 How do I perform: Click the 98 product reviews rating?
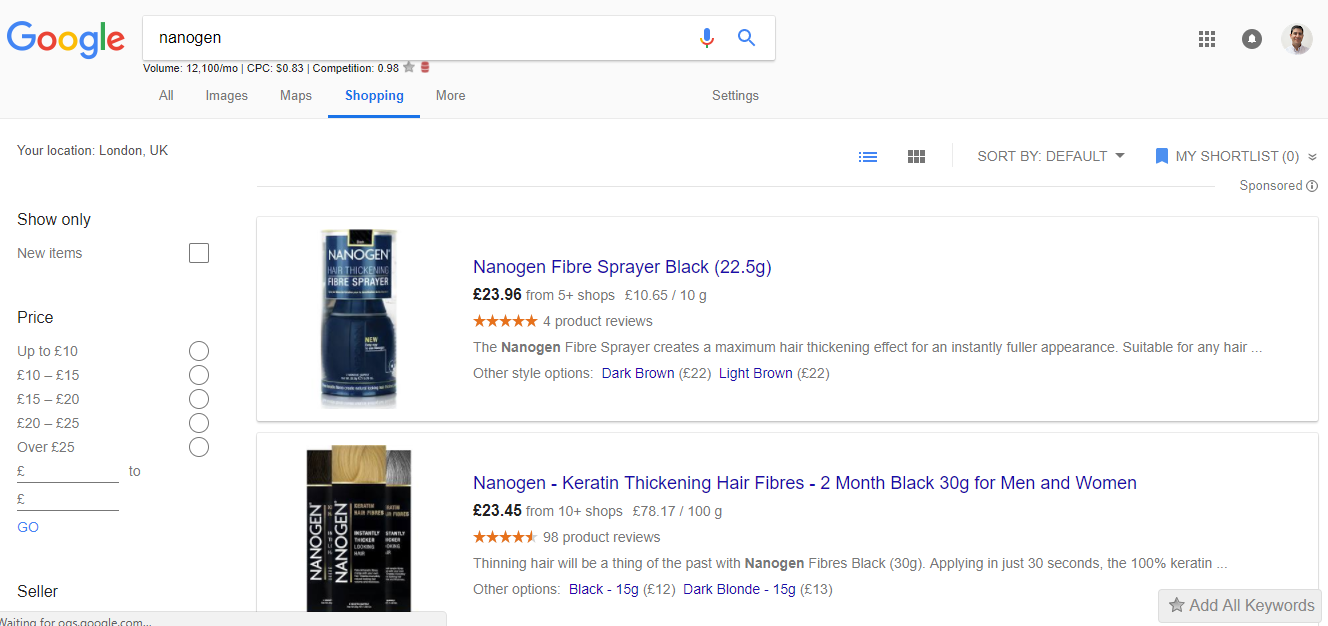[567, 537]
